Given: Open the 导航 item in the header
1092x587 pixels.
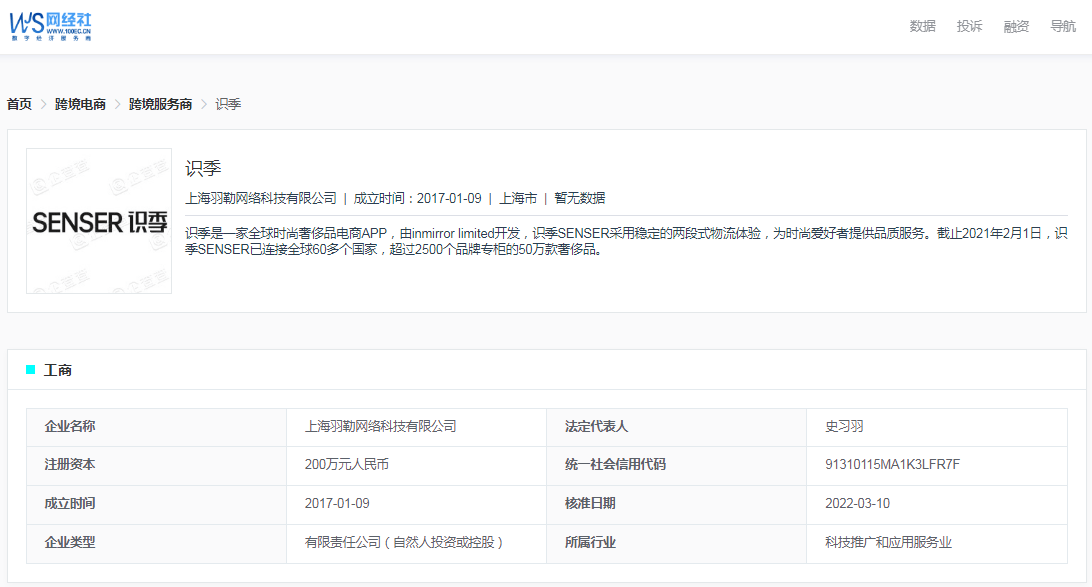Looking at the screenshot, I should point(1063,26).
